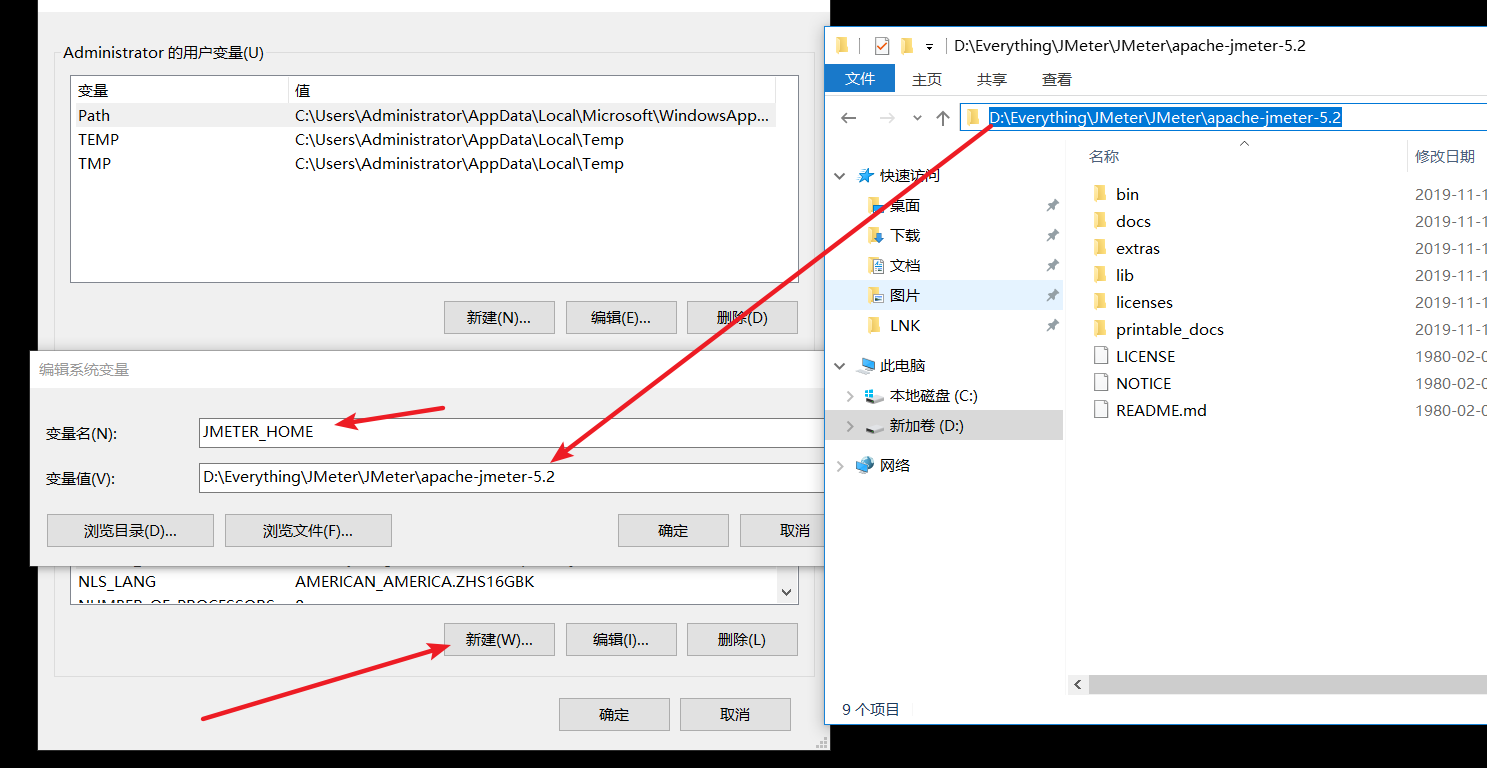Select the lib folder icon

(x=1101, y=275)
